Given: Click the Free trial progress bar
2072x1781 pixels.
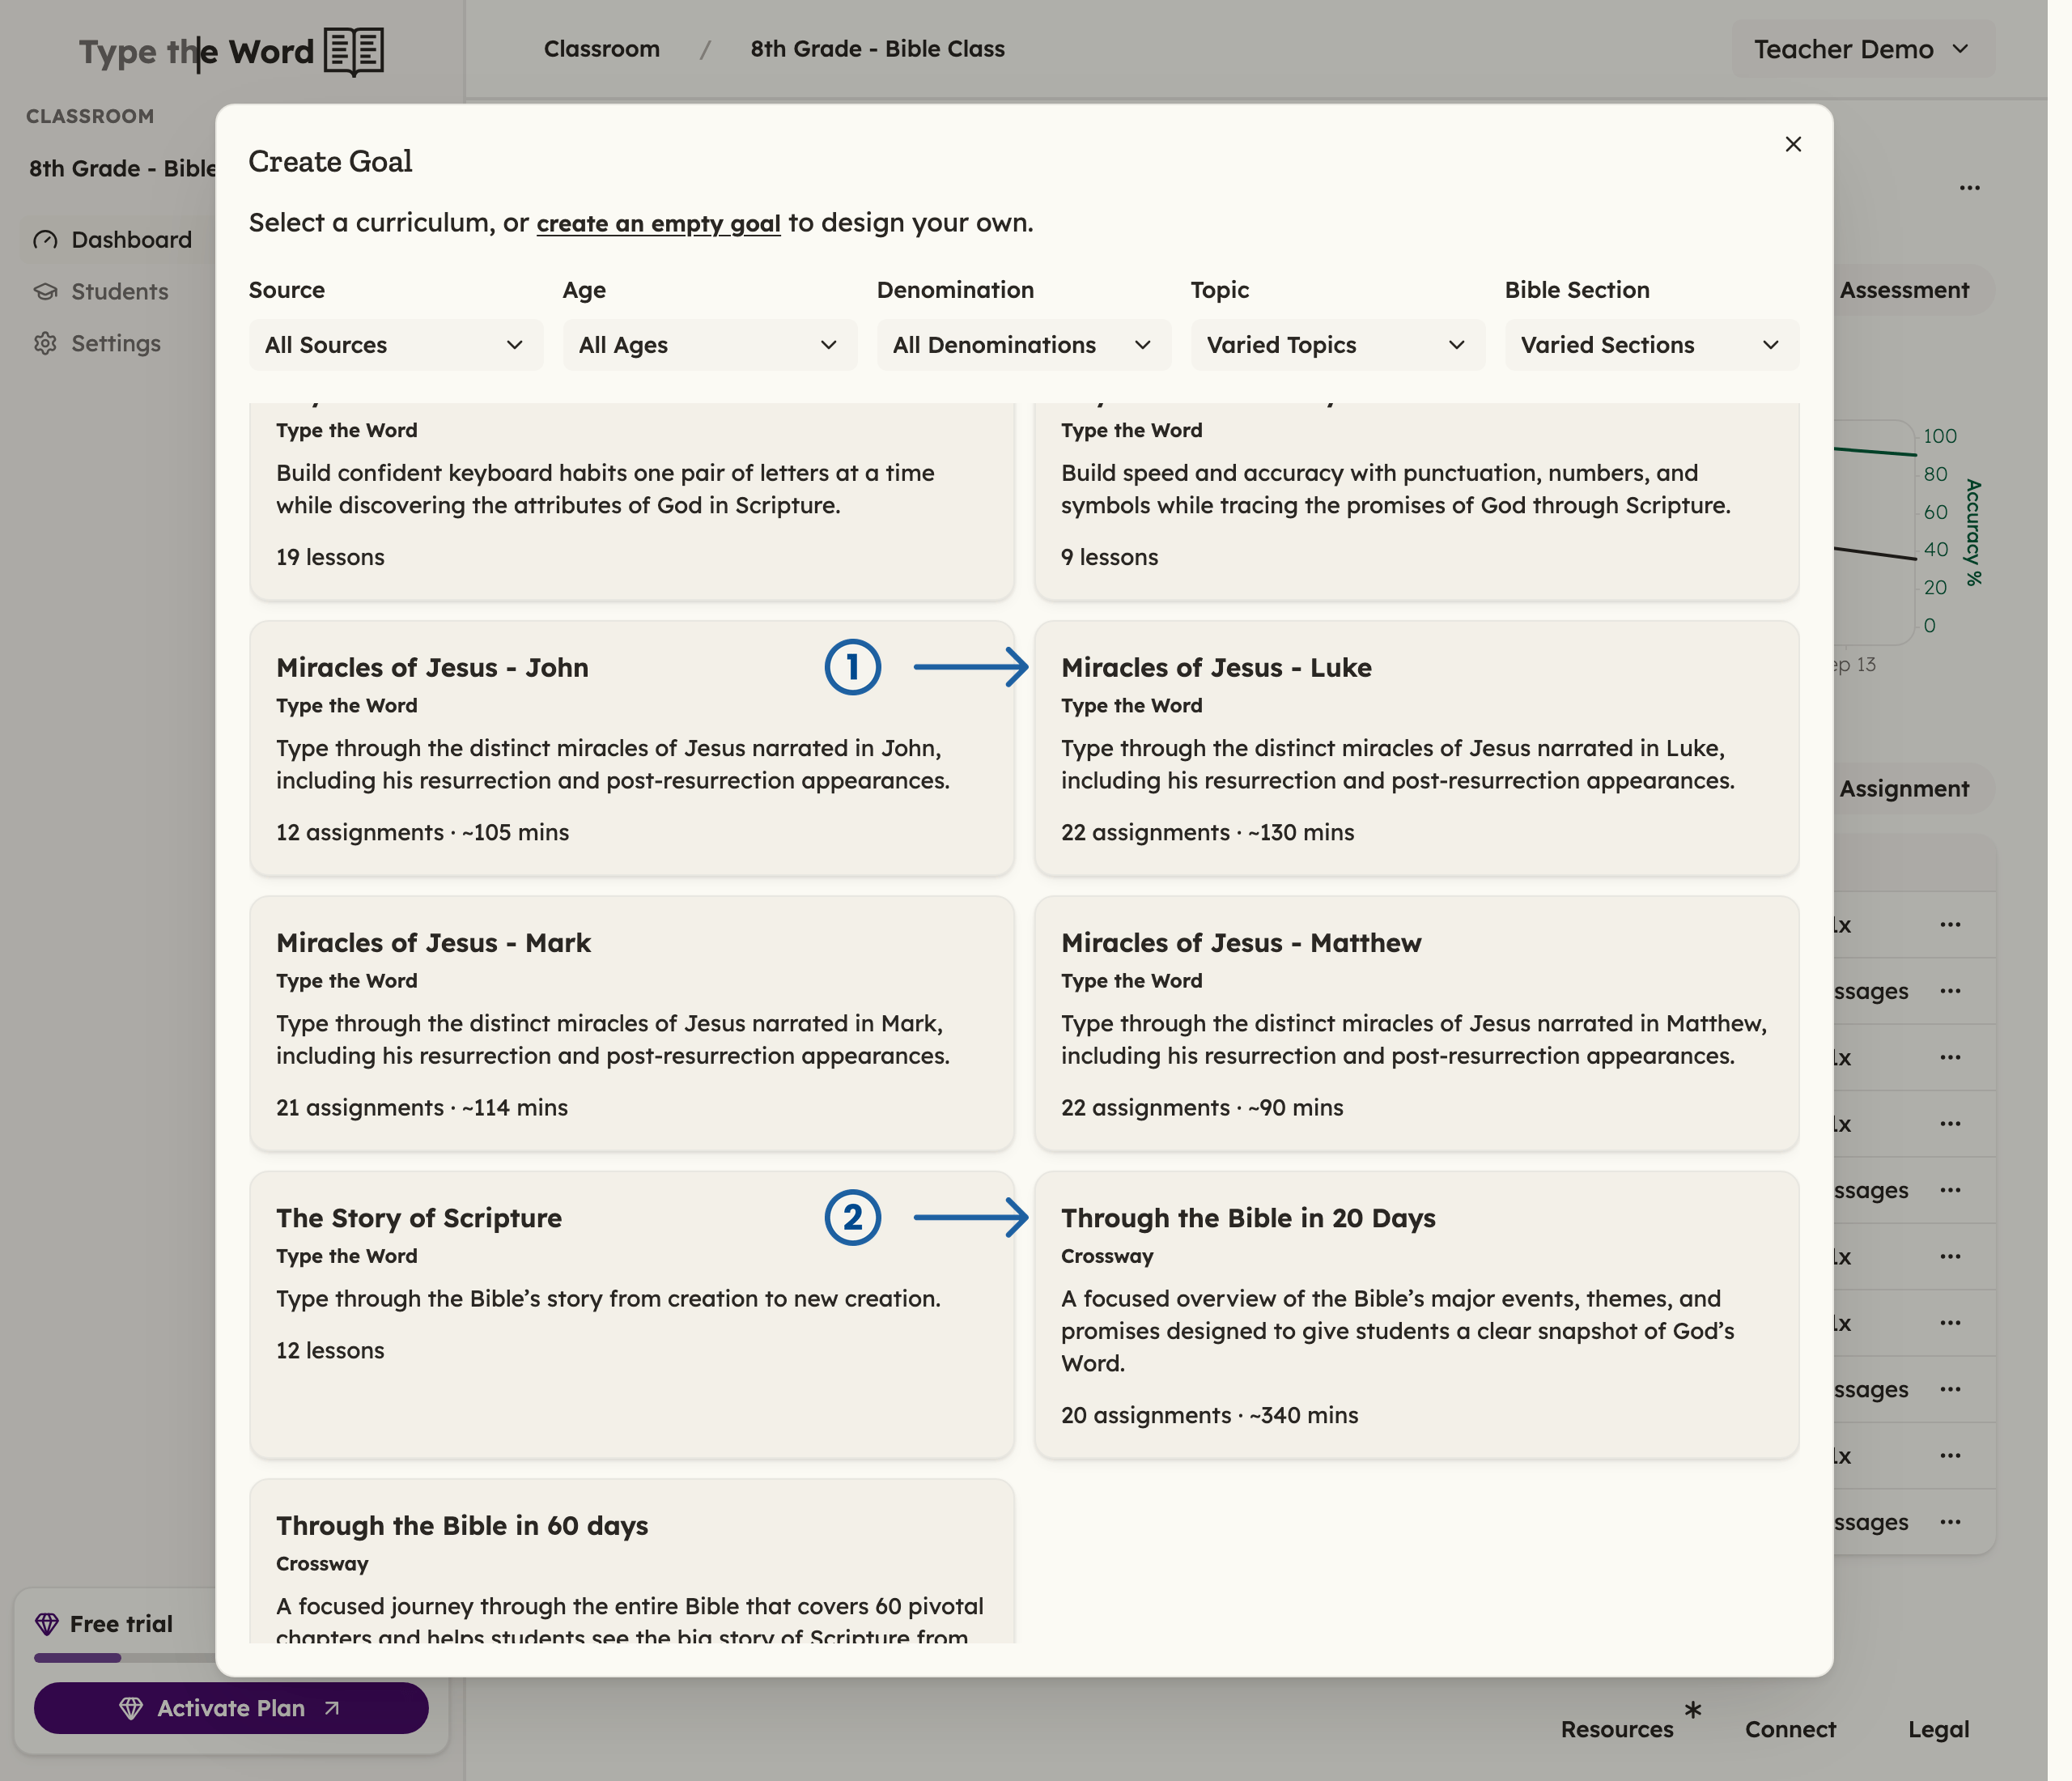Looking at the screenshot, I should click(x=125, y=1658).
